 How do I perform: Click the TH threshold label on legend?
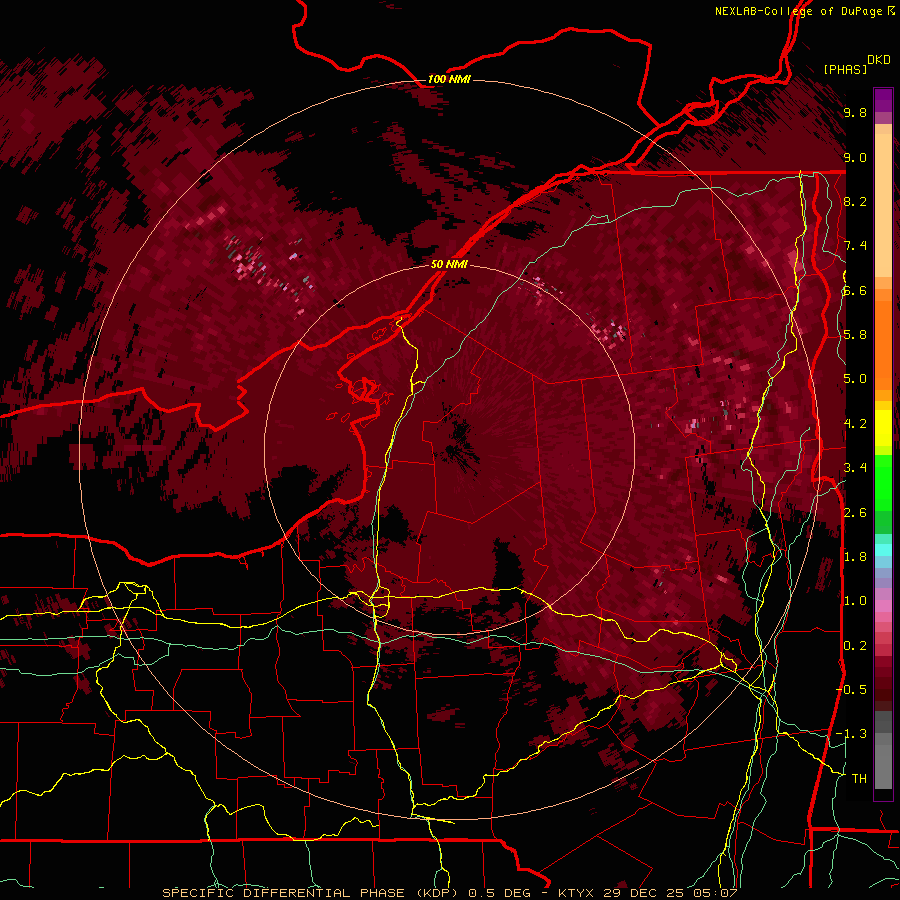[x=859, y=779]
